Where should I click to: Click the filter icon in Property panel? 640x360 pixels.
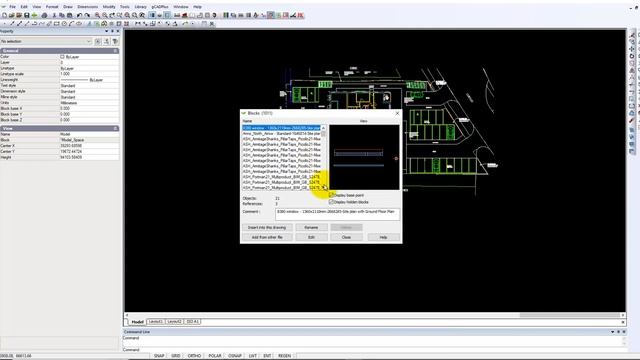116,41
